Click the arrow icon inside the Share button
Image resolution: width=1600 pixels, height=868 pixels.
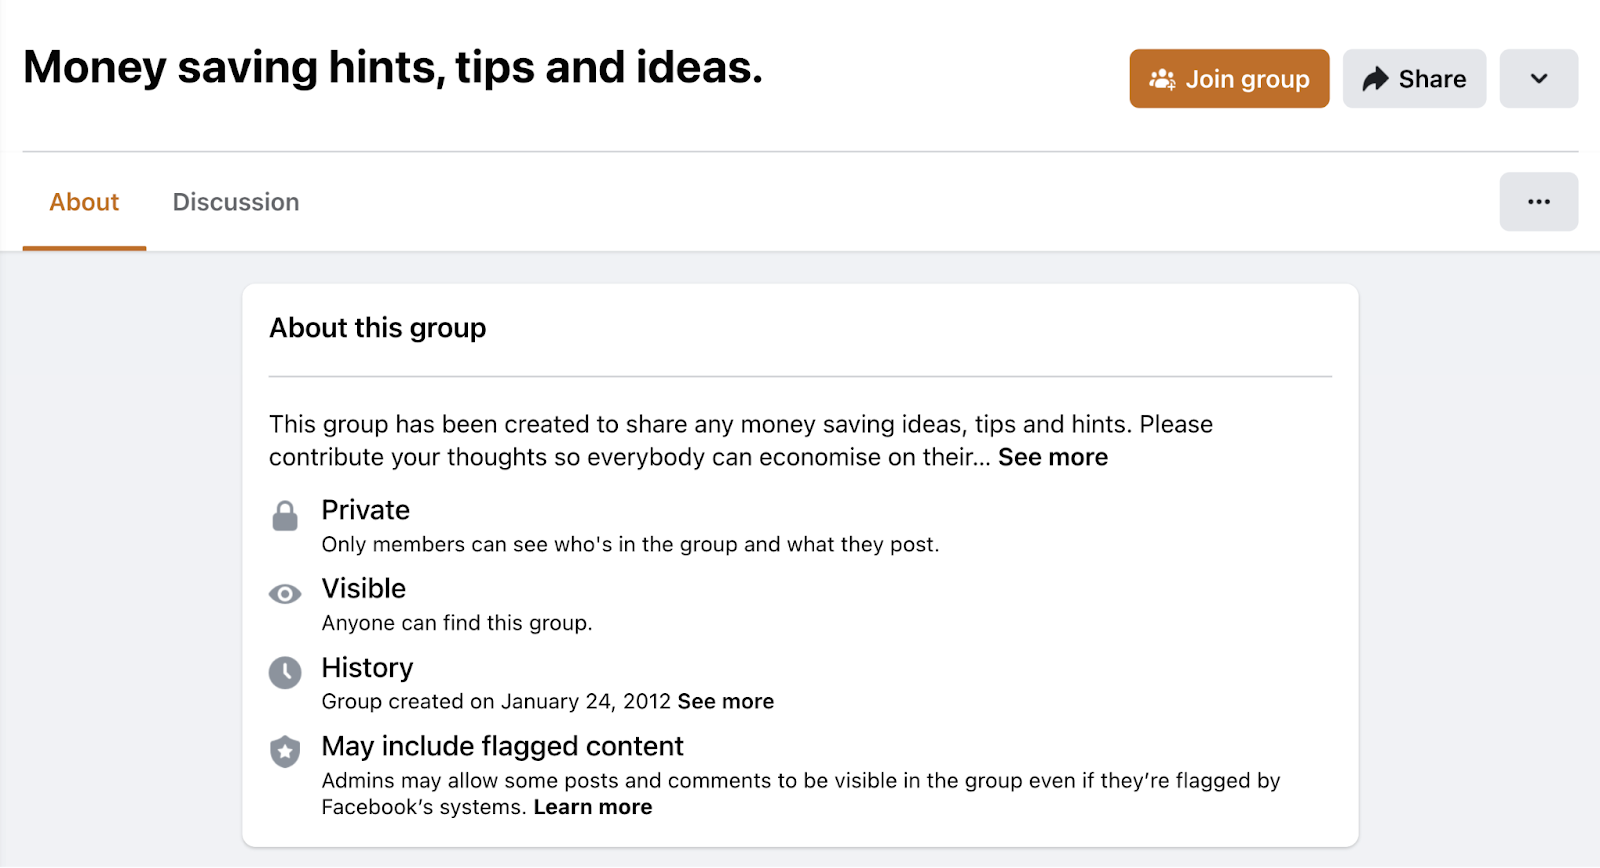point(1376,78)
